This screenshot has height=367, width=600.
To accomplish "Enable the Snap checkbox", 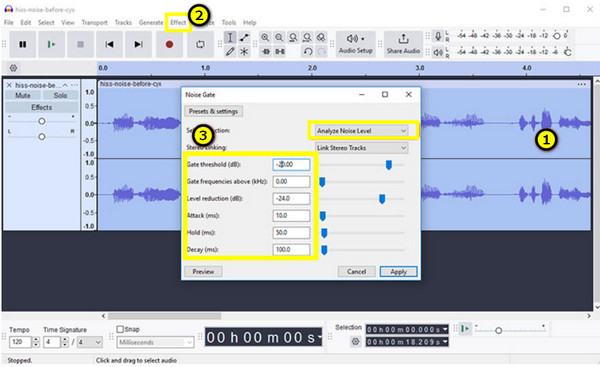I will [x=120, y=329].
